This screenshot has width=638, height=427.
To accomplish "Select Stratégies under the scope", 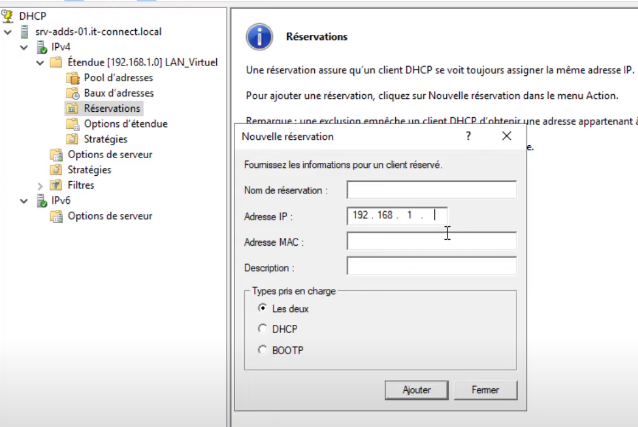I will click(105, 139).
